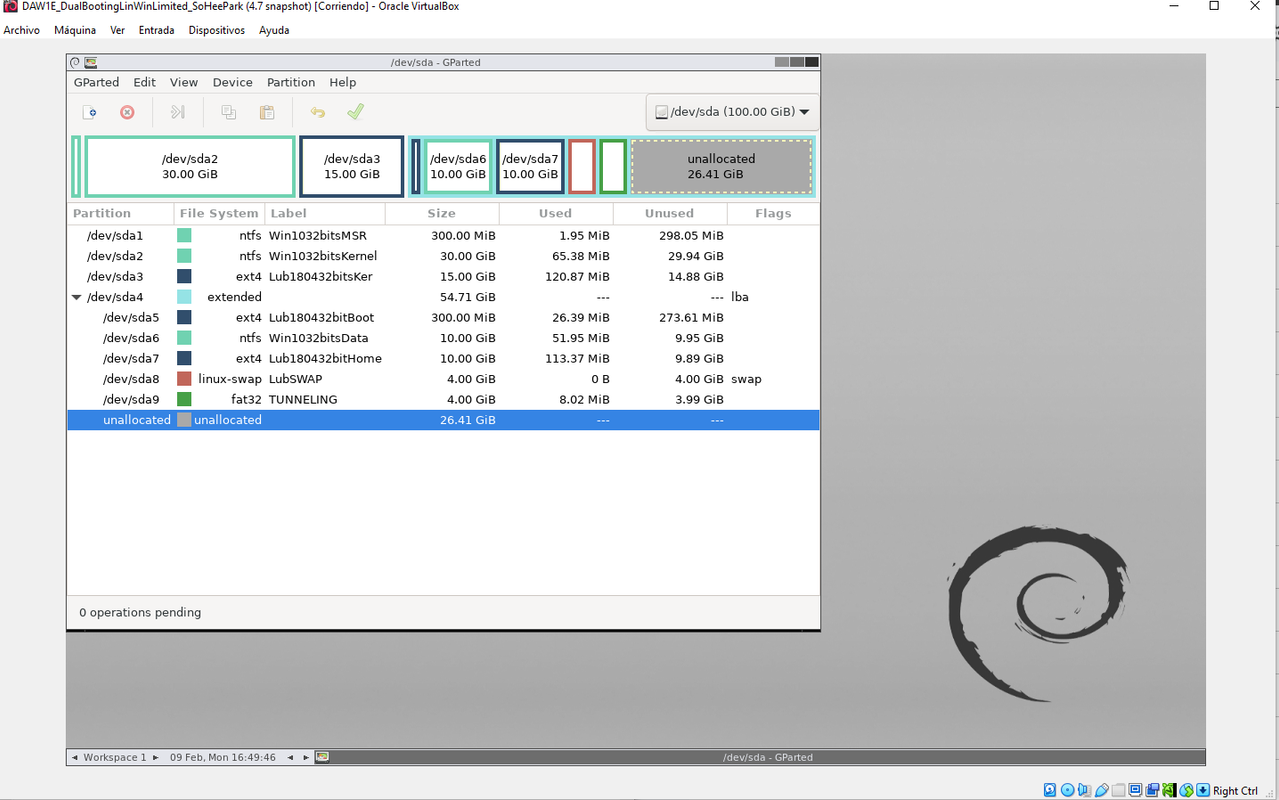Open the Edit menu in GParted

pyautogui.click(x=145, y=82)
